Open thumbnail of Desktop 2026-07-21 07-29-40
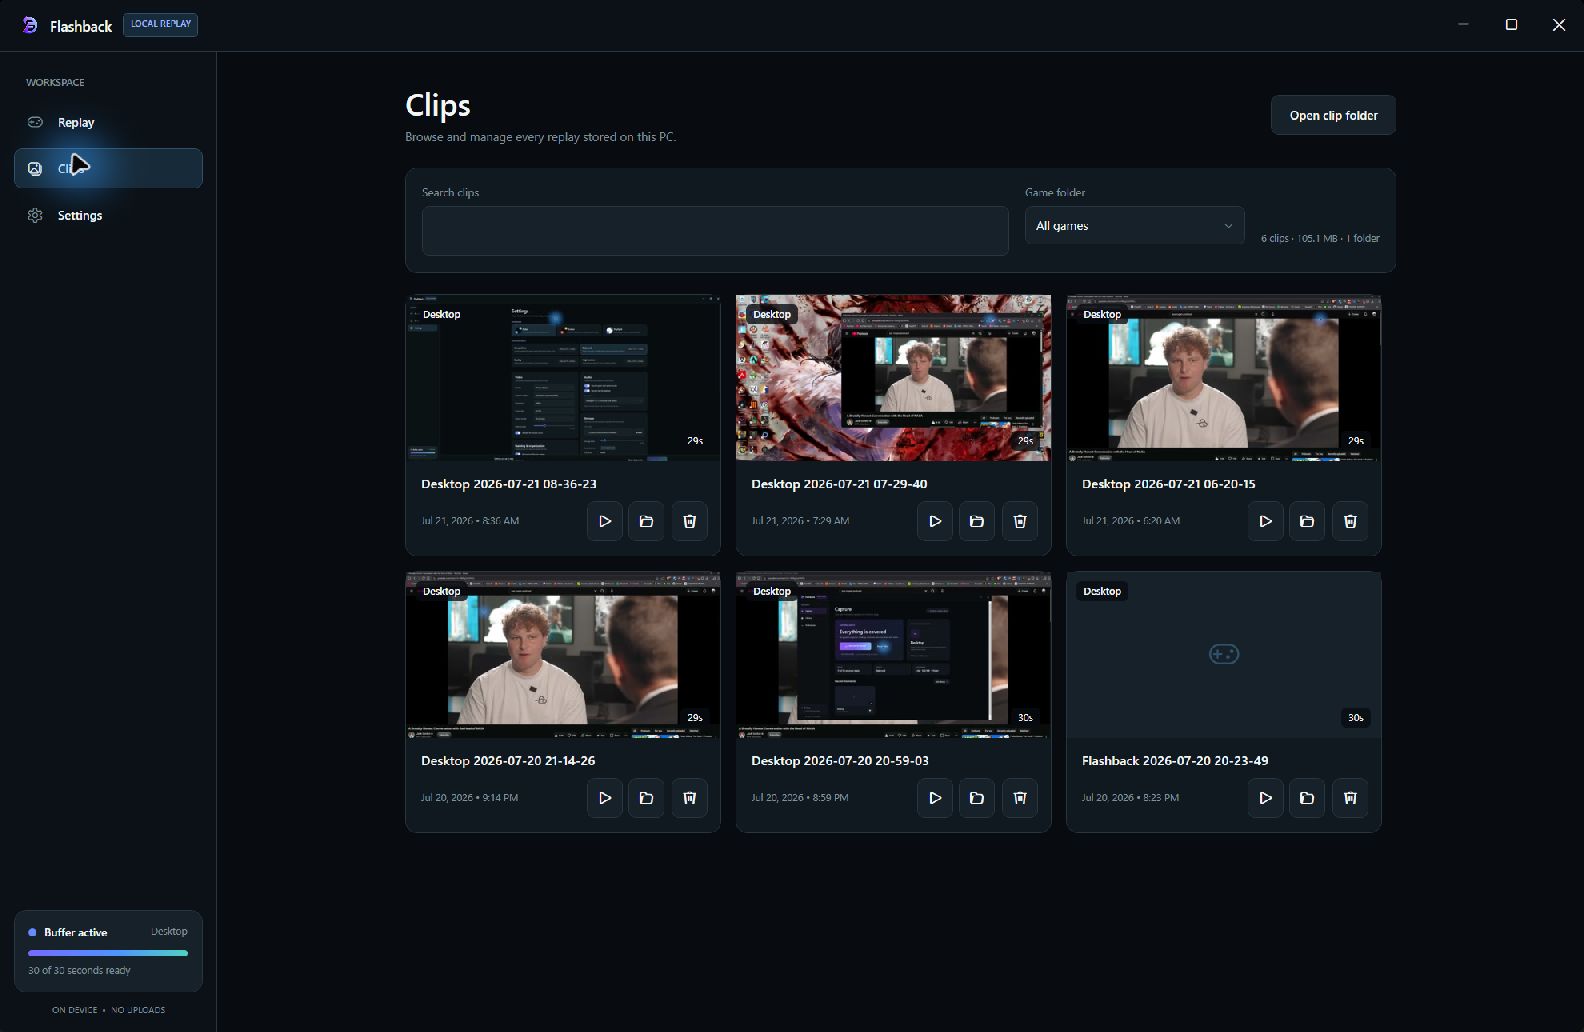This screenshot has width=1584, height=1032. 893,378
